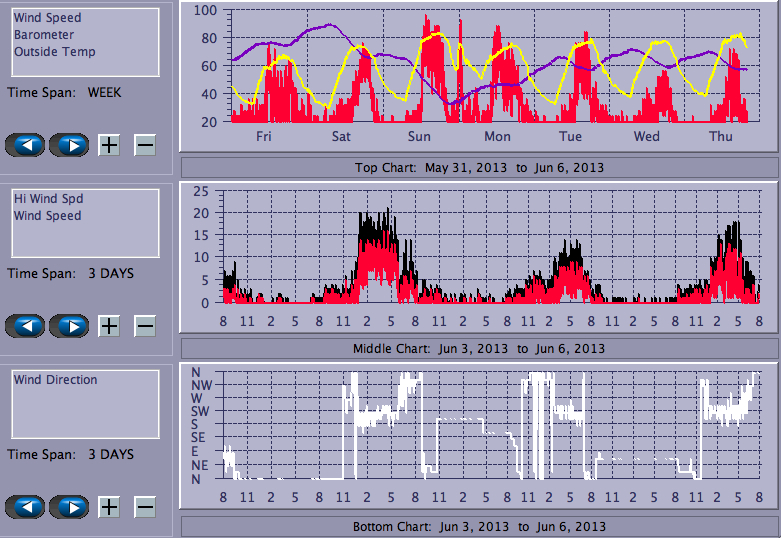Viewport: 781px width, 538px height.
Task: Choose Wind Direction in the bottom list
Action: point(55,380)
